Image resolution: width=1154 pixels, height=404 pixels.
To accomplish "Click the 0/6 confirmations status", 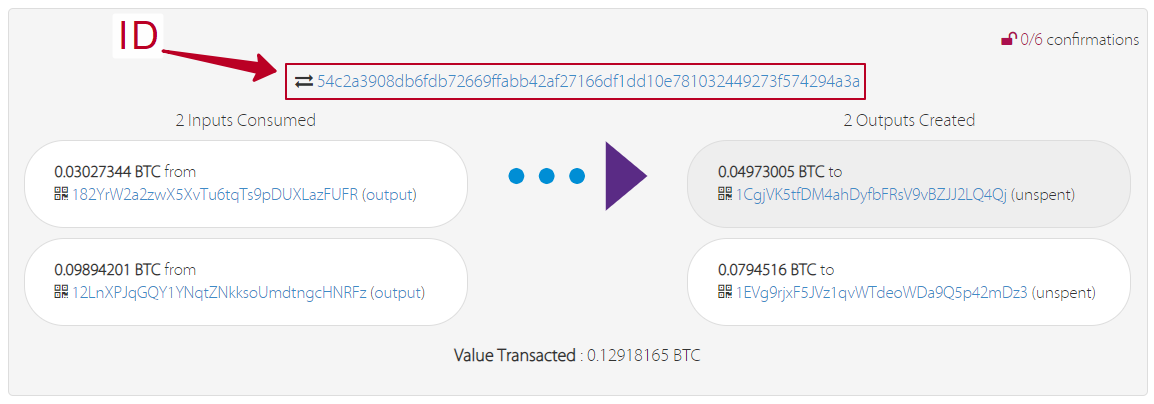I will click(x=1080, y=40).
